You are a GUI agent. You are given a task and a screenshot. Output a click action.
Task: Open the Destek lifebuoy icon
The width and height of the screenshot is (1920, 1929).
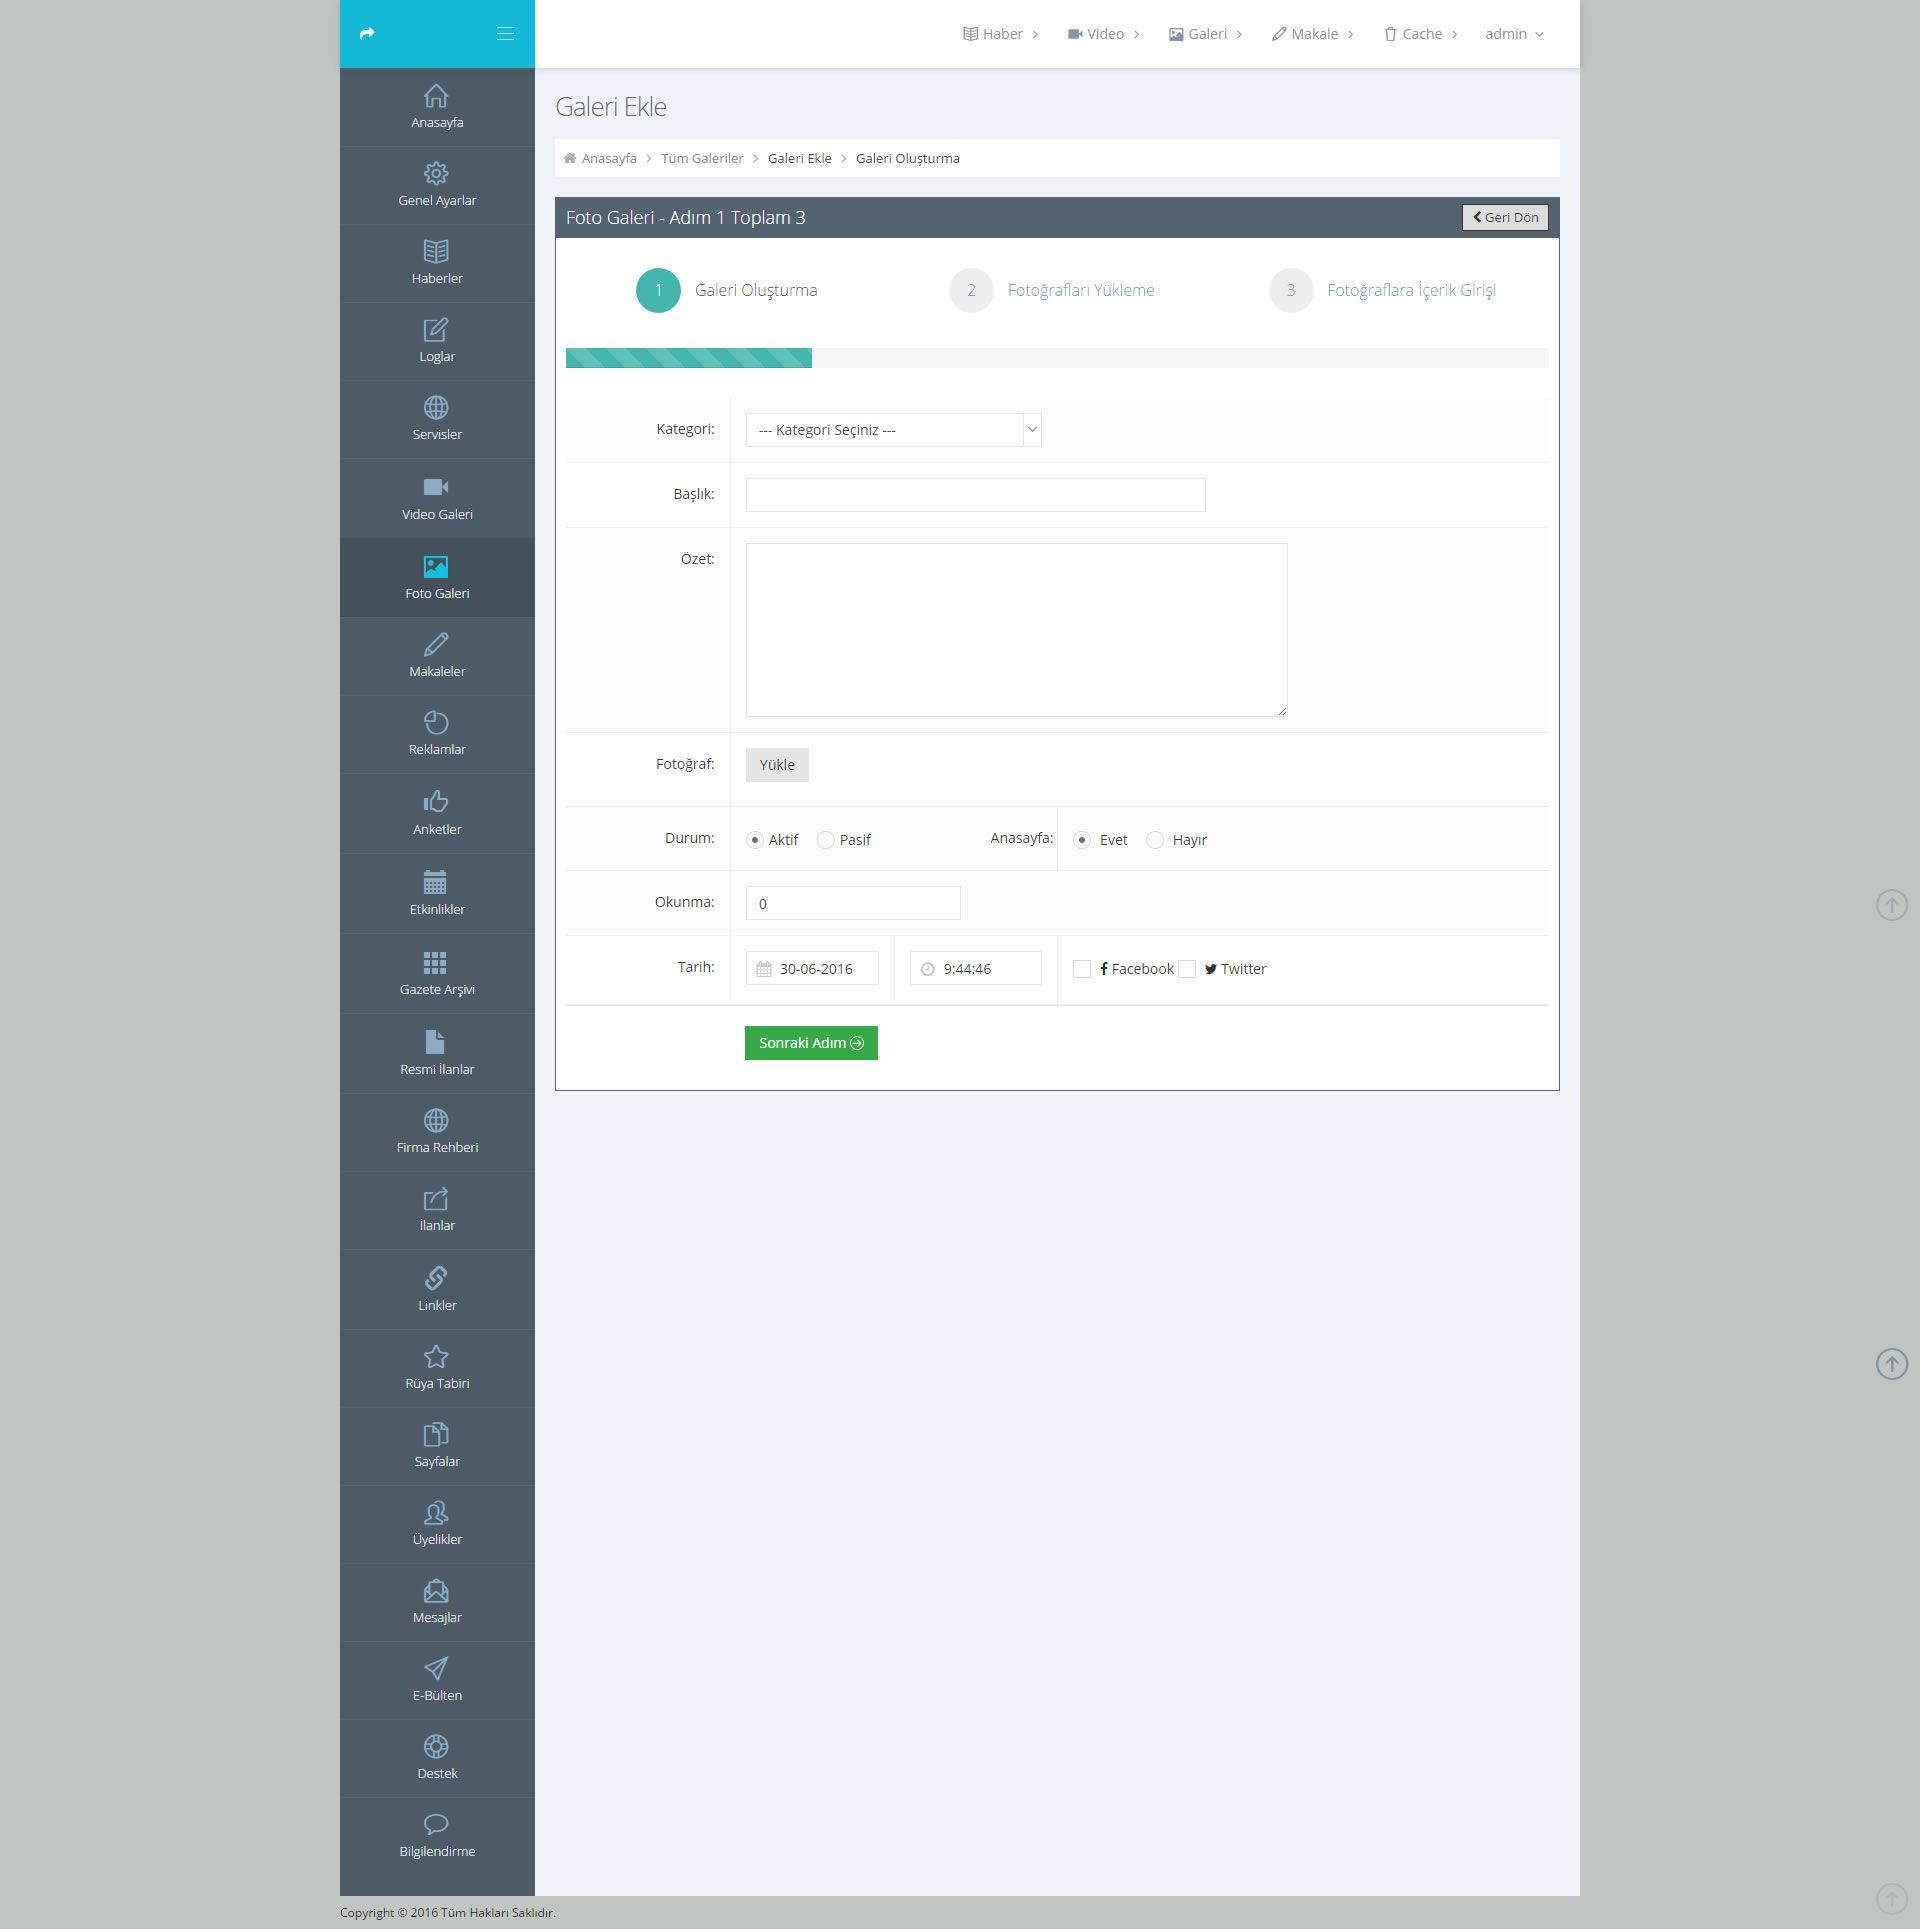click(x=436, y=1747)
